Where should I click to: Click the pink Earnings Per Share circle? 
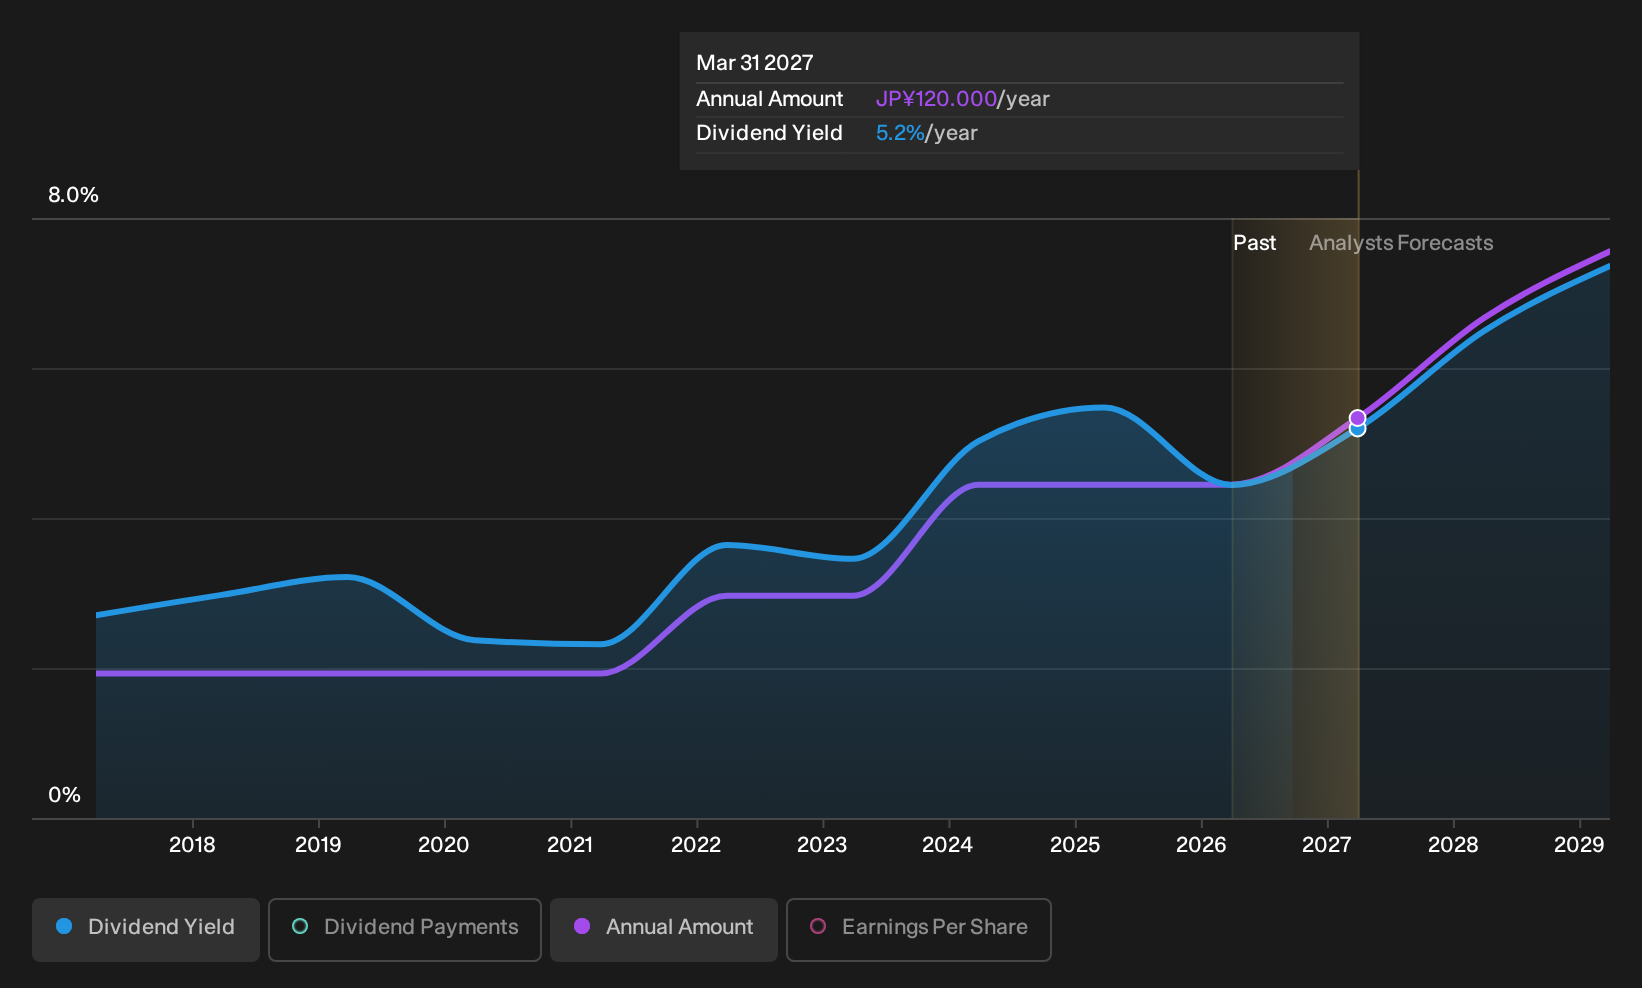point(818,926)
